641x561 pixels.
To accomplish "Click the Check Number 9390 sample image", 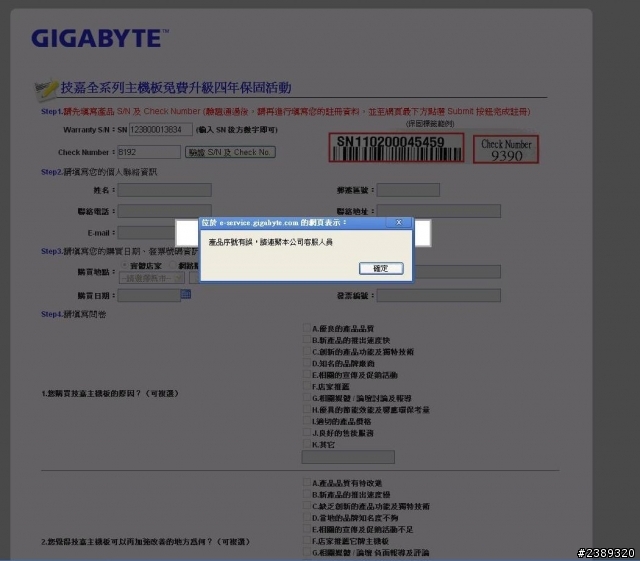I will tap(506, 150).
